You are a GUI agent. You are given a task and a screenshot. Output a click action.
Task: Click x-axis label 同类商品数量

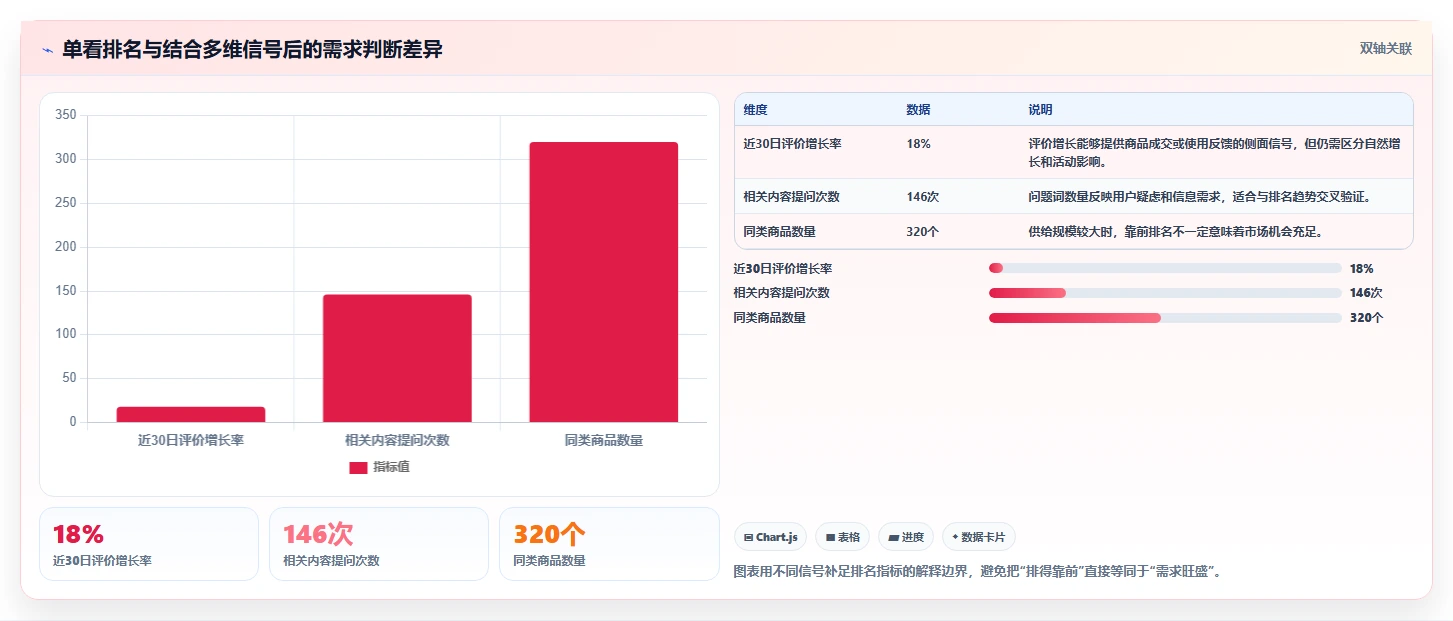(604, 440)
